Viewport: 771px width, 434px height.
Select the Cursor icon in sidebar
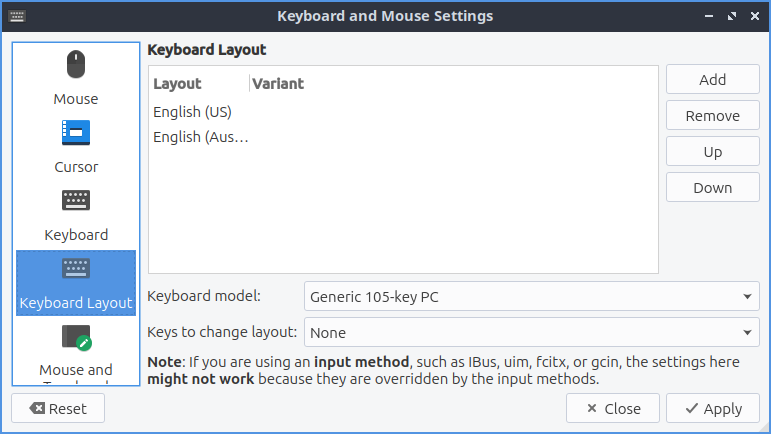[76, 133]
